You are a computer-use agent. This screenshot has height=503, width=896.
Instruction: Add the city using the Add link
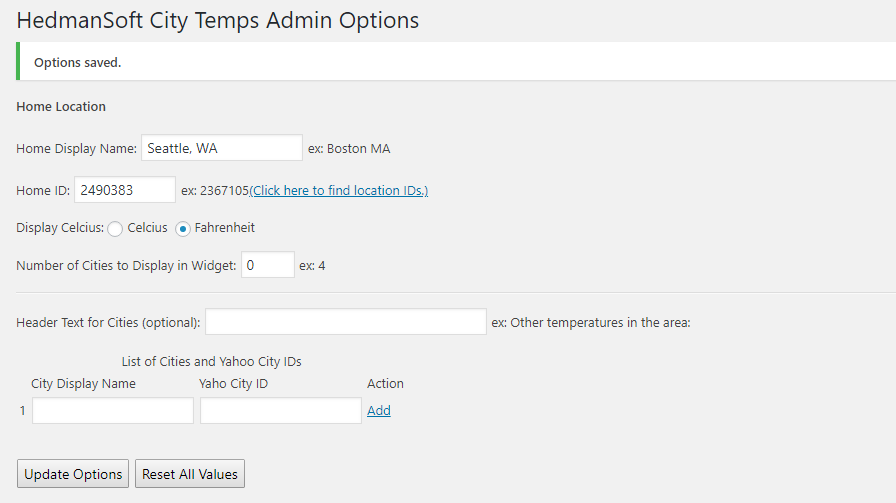[x=379, y=410]
